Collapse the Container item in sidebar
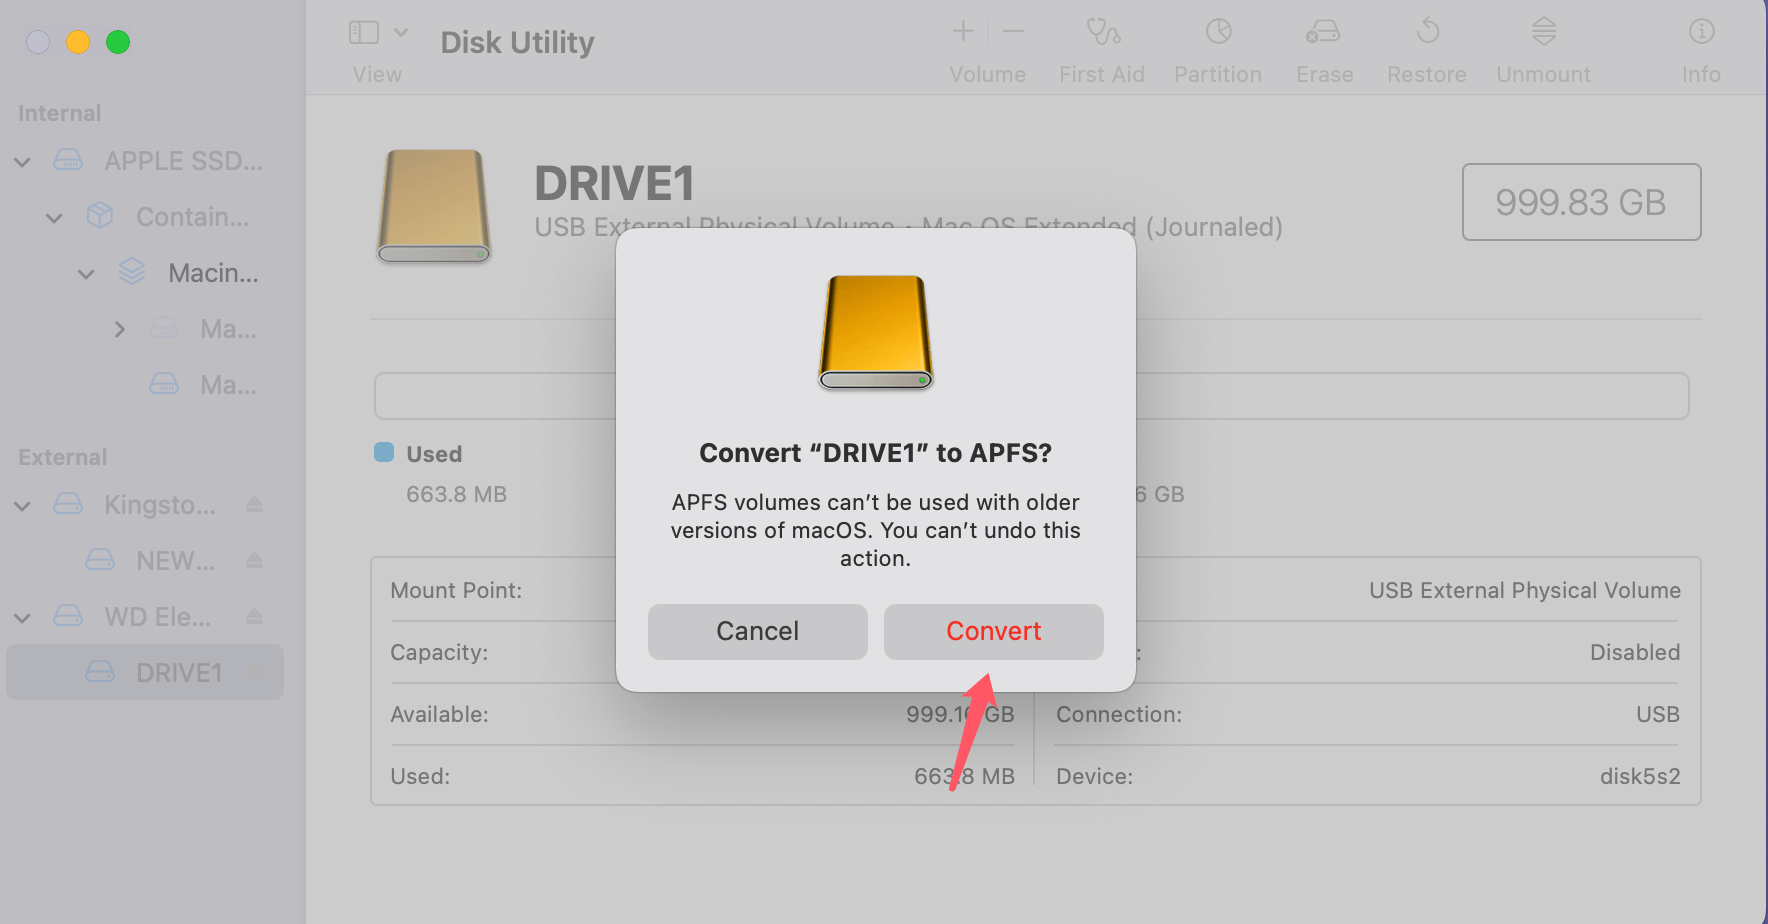 (54, 217)
